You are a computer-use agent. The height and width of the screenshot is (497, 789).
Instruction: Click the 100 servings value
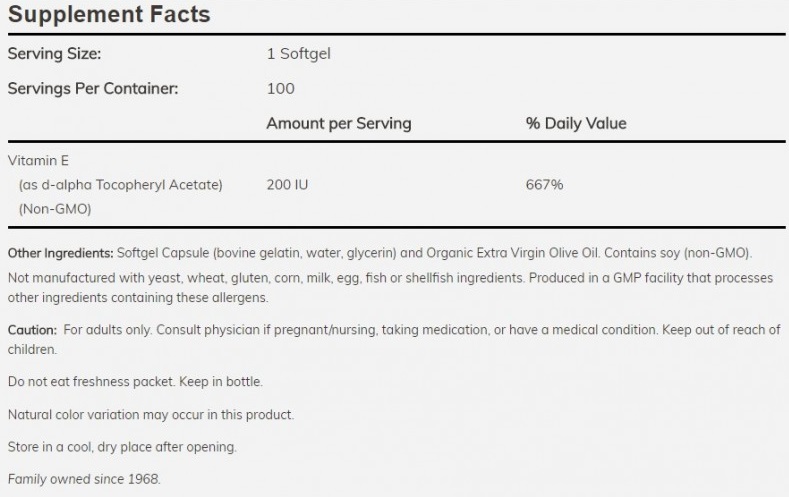pyautogui.click(x=281, y=88)
